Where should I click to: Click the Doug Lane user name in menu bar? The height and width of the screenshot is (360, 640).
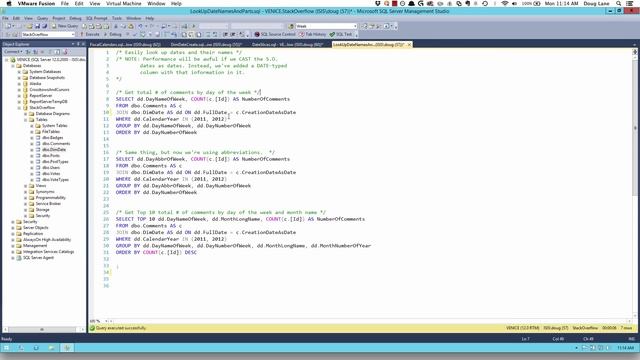[596, 3]
